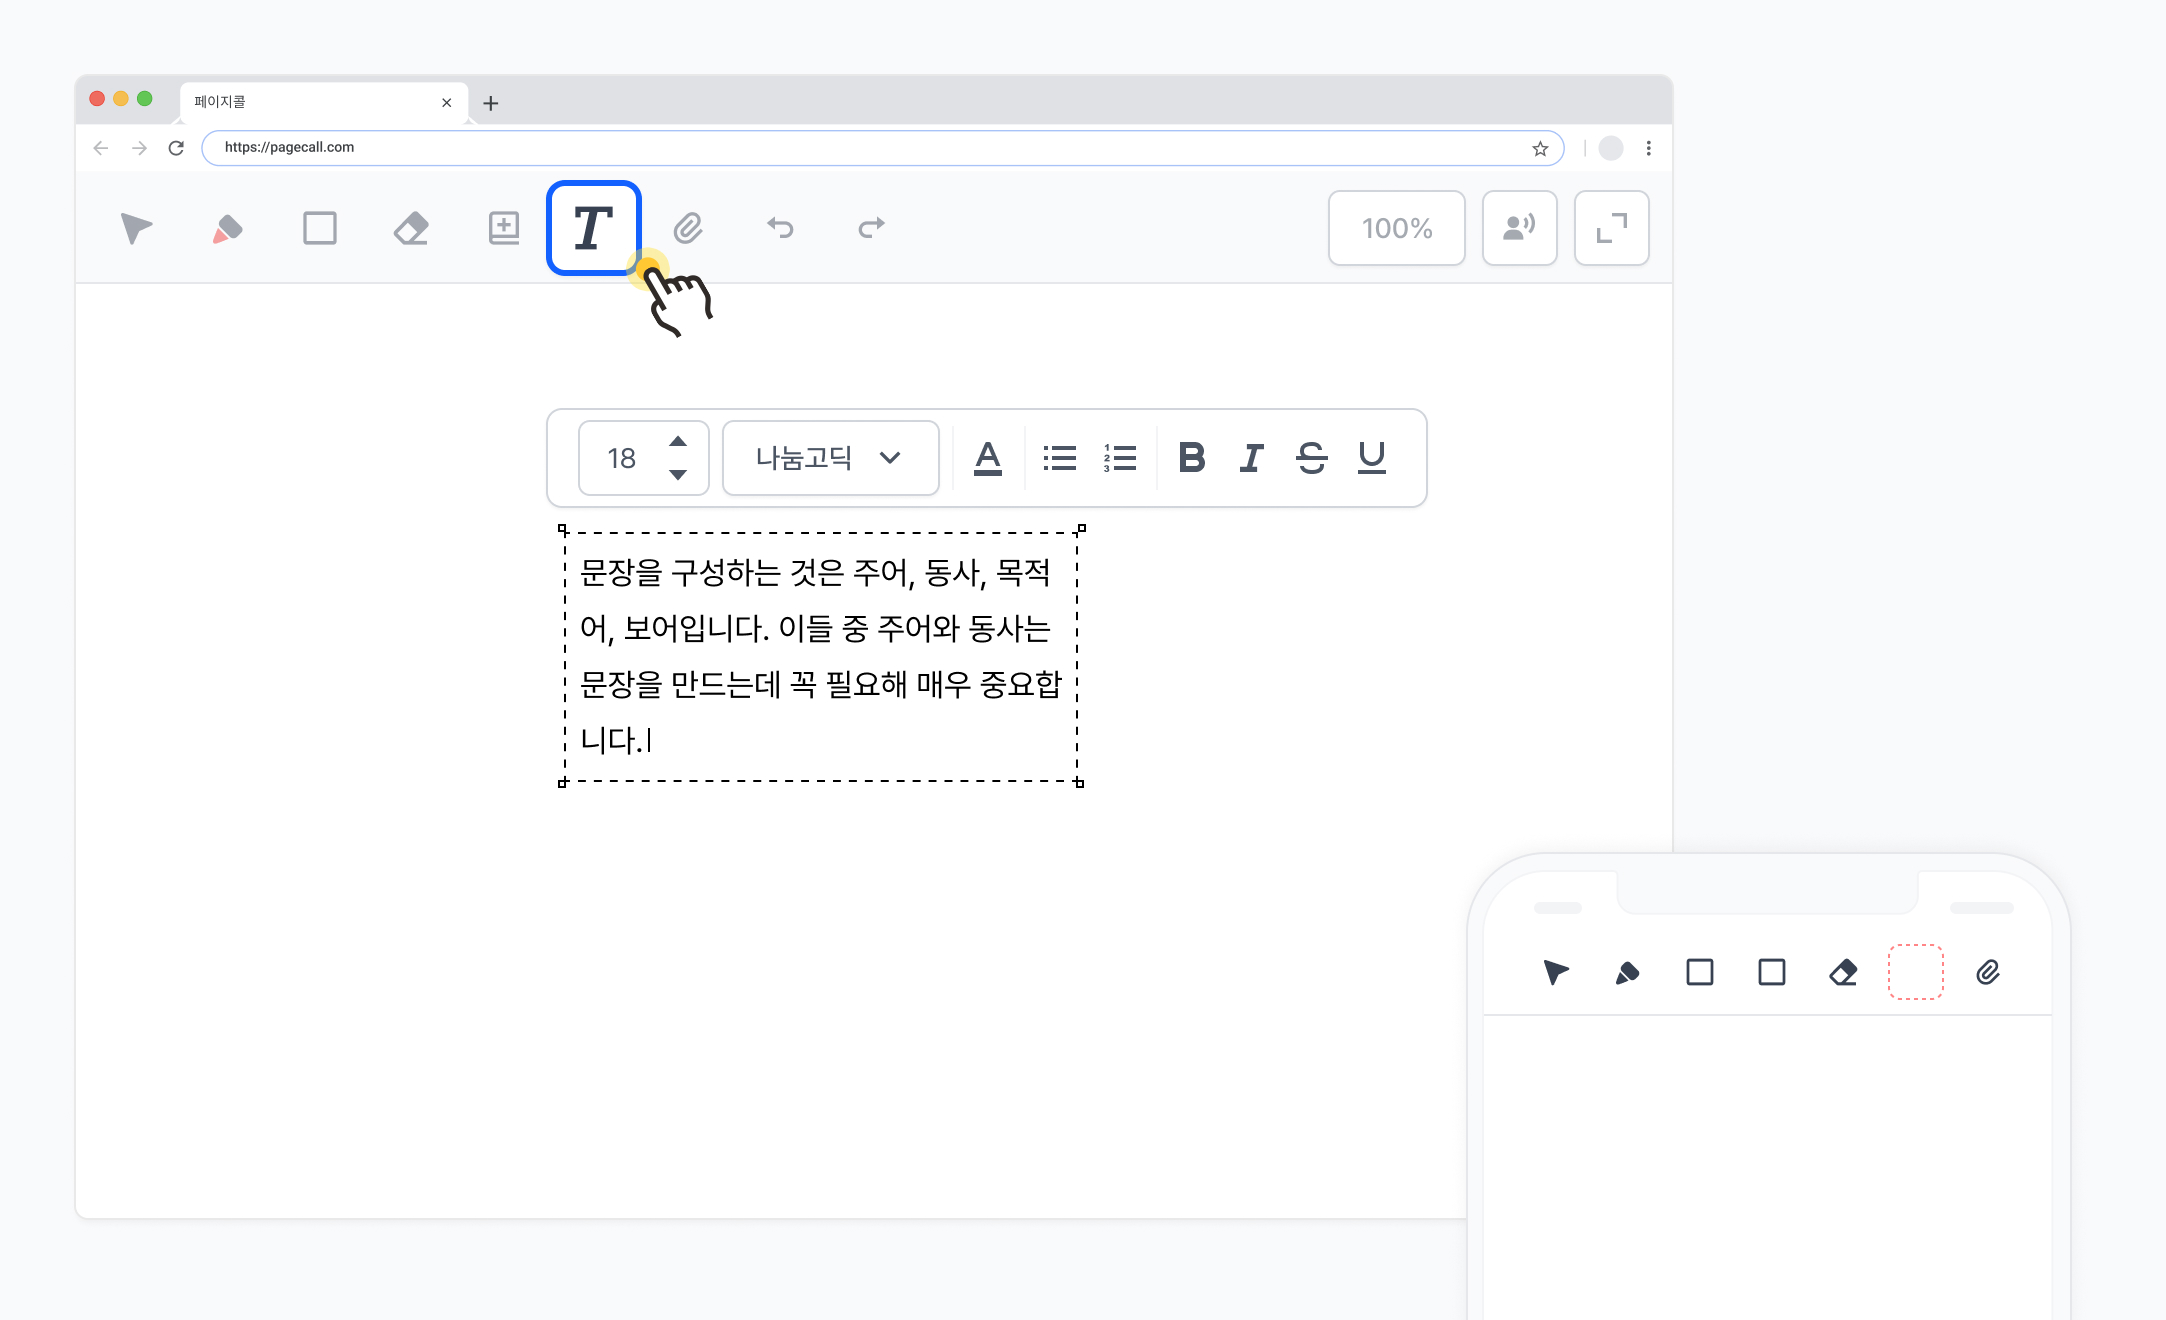
Task: Open a new browser tab
Action: pyautogui.click(x=491, y=103)
